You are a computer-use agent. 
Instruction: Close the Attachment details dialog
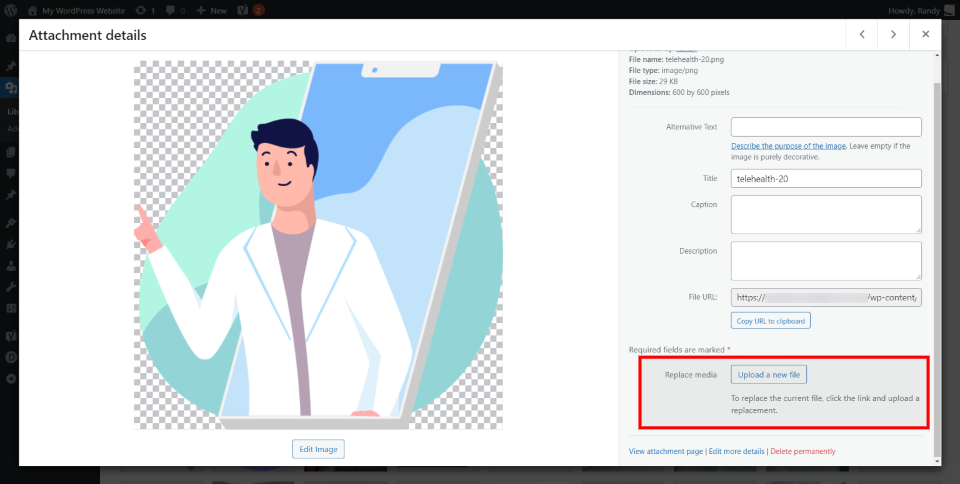pyautogui.click(x=926, y=35)
